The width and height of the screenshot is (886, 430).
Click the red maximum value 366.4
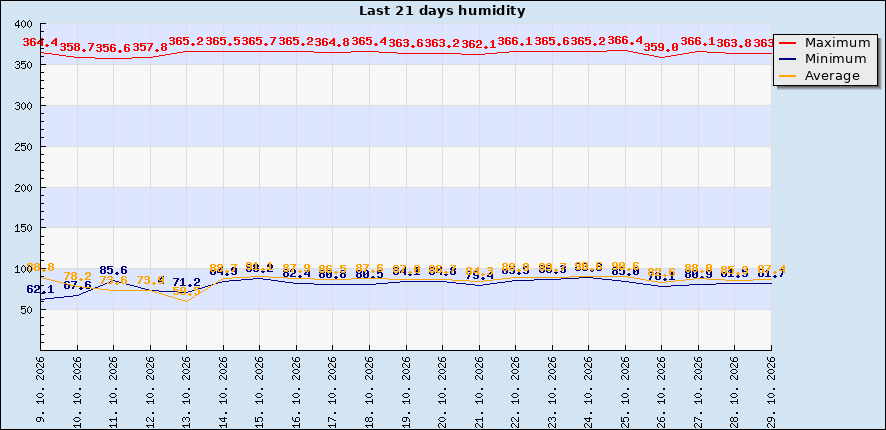626,41
